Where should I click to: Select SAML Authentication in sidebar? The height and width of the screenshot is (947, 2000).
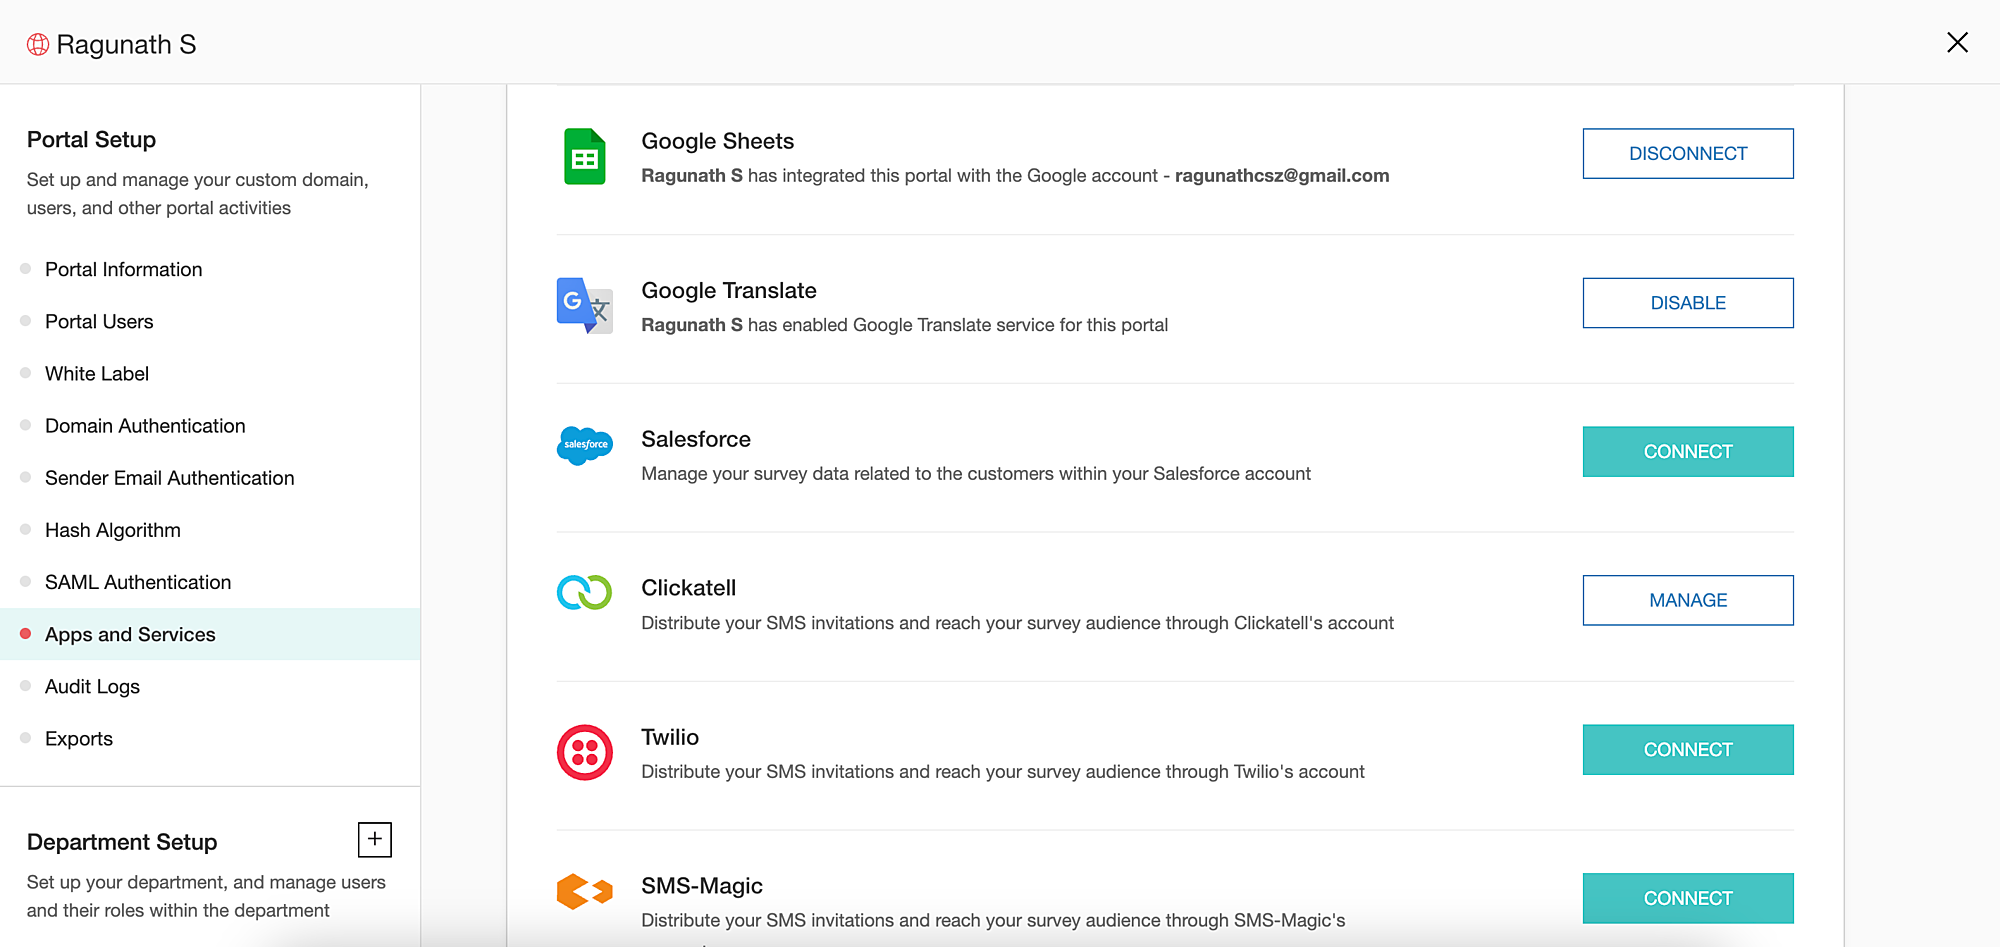click(138, 582)
